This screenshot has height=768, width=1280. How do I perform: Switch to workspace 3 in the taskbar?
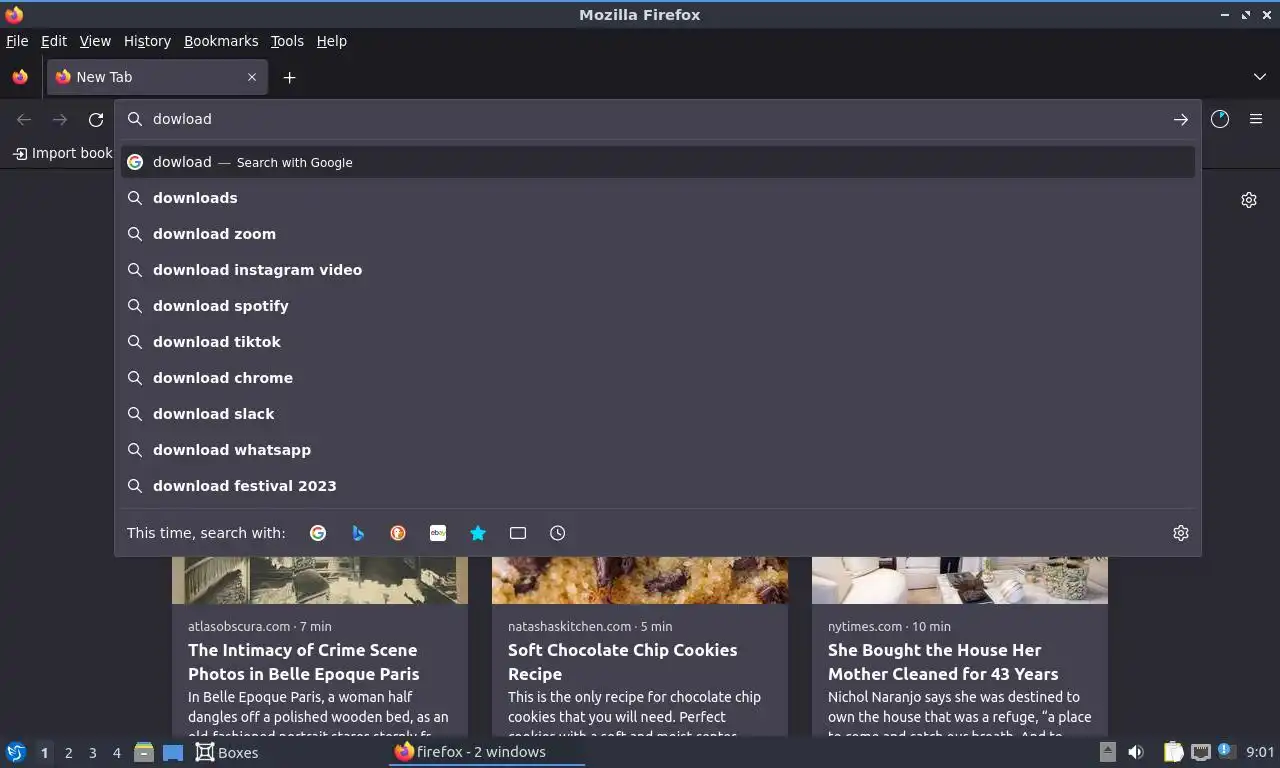[93, 753]
